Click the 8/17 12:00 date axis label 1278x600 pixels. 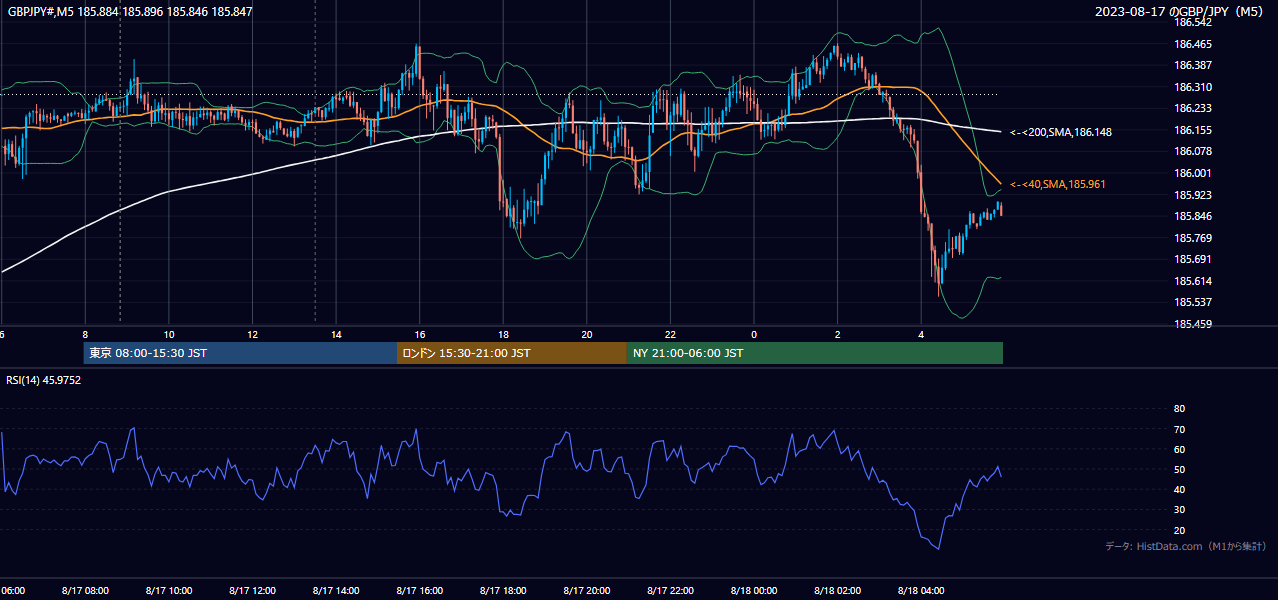(x=252, y=590)
